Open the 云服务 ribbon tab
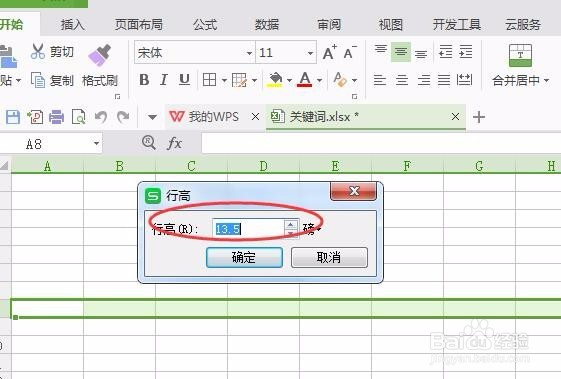Screen dimensions: 561x379 [523, 25]
